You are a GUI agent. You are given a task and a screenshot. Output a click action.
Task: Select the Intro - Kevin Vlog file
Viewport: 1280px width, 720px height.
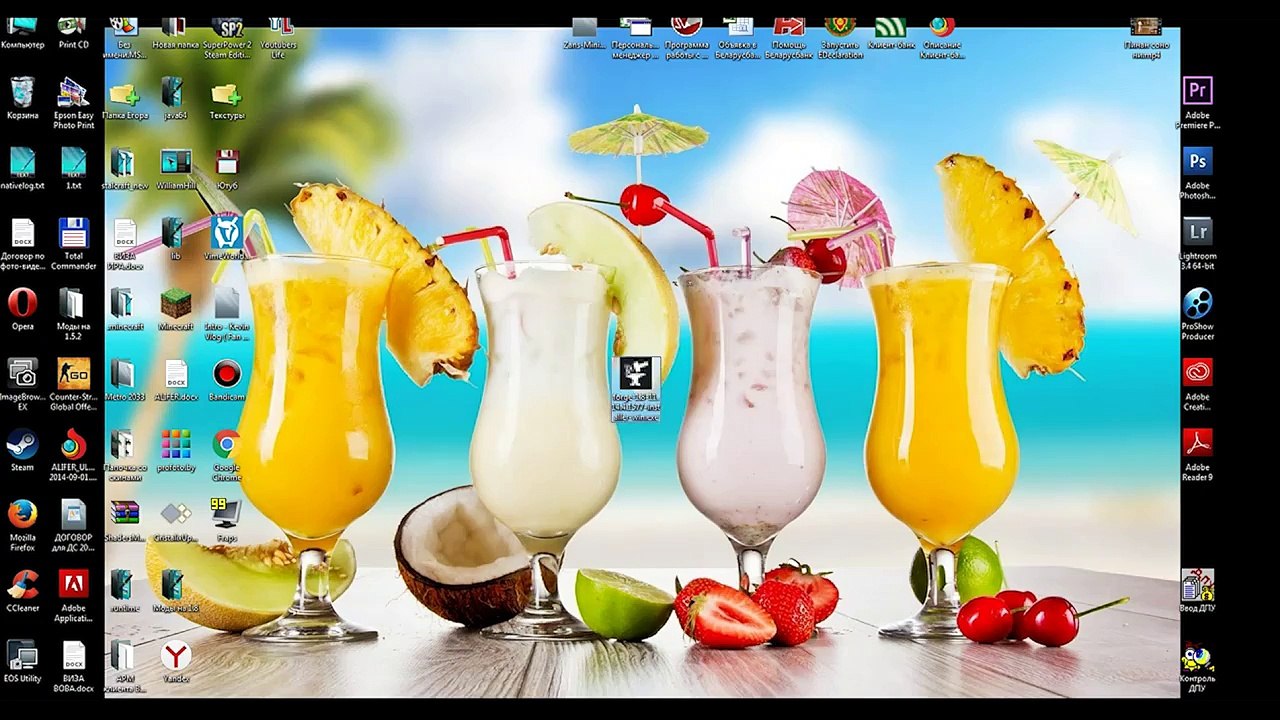227,314
